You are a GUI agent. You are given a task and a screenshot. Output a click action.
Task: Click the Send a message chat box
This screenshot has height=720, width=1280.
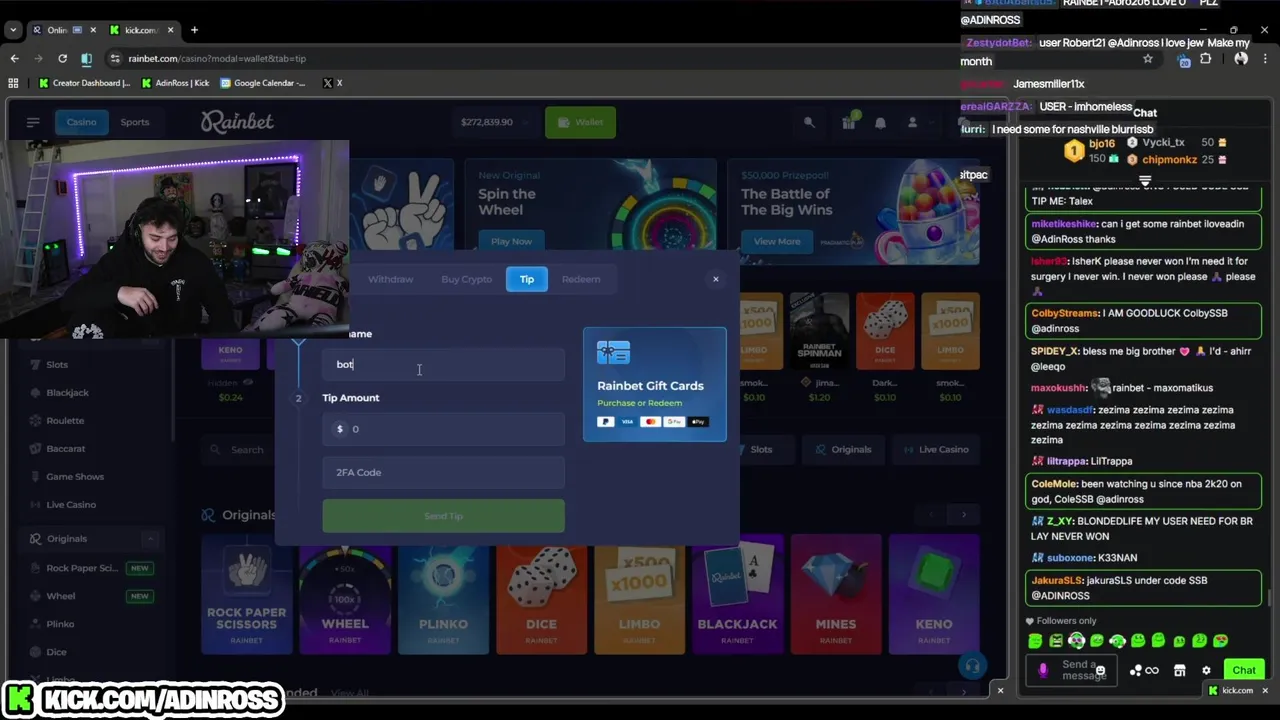(x=1074, y=671)
